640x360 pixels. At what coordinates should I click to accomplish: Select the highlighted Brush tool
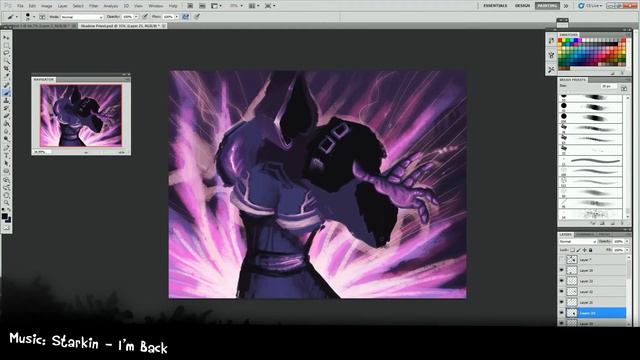click(x=6, y=93)
